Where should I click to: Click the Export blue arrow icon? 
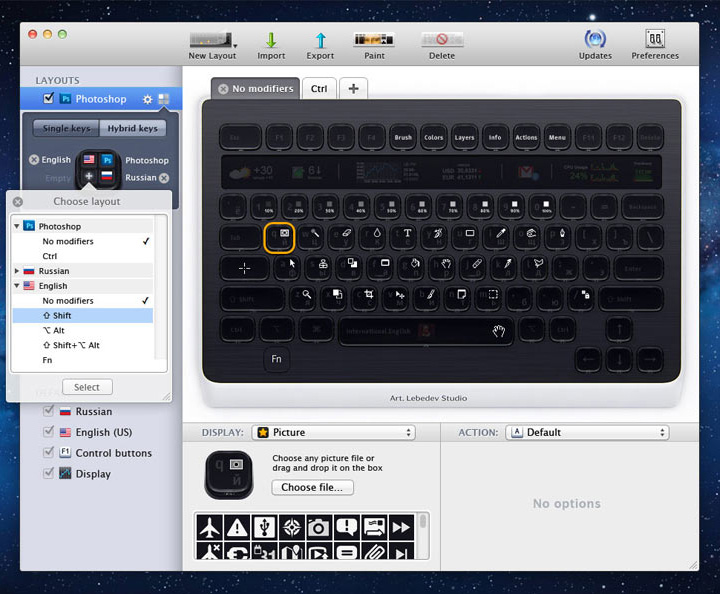(x=321, y=40)
